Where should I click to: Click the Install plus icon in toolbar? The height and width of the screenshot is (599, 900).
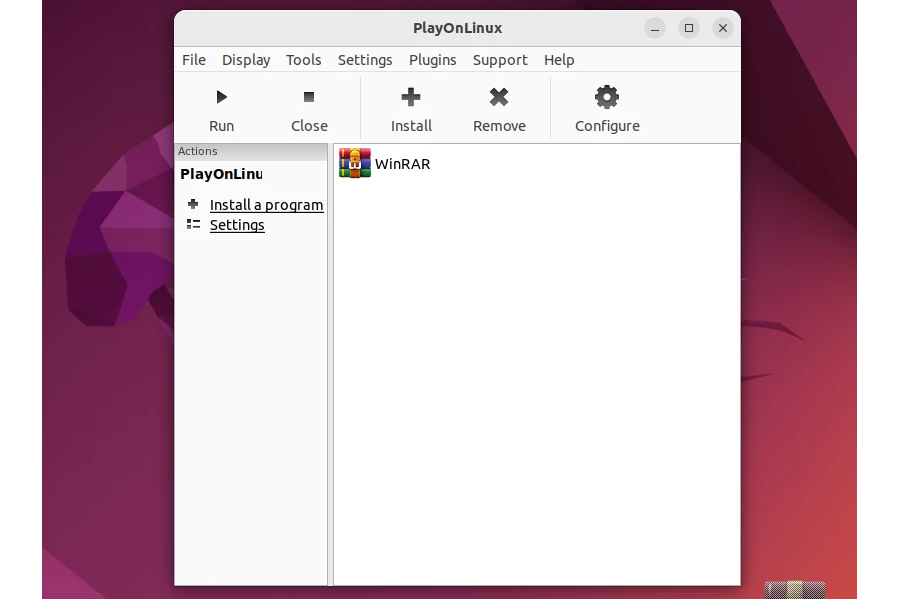click(x=411, y=97)
